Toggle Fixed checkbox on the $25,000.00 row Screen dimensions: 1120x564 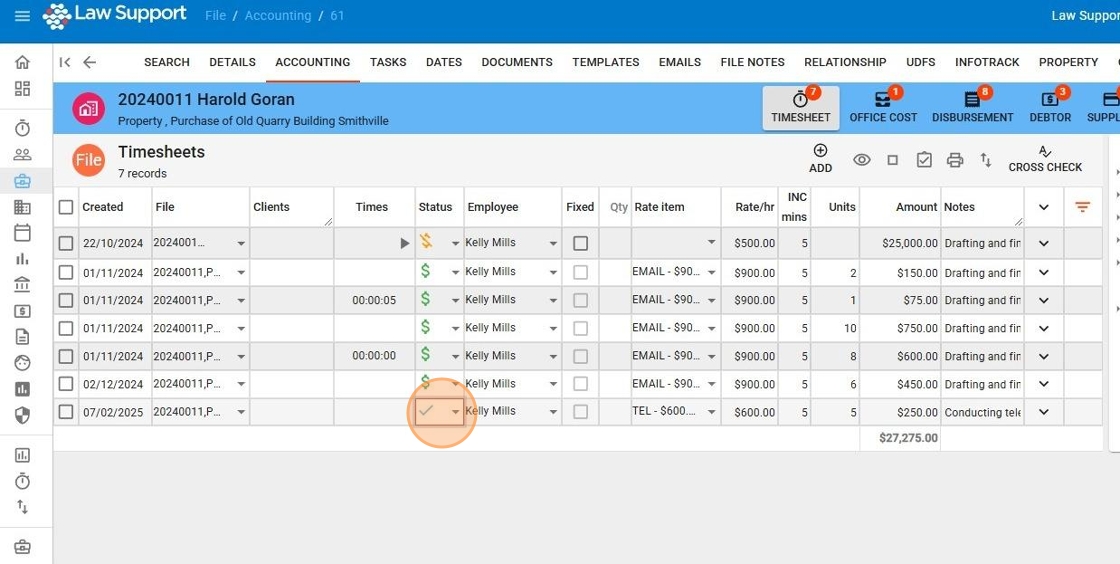[581, 243]
